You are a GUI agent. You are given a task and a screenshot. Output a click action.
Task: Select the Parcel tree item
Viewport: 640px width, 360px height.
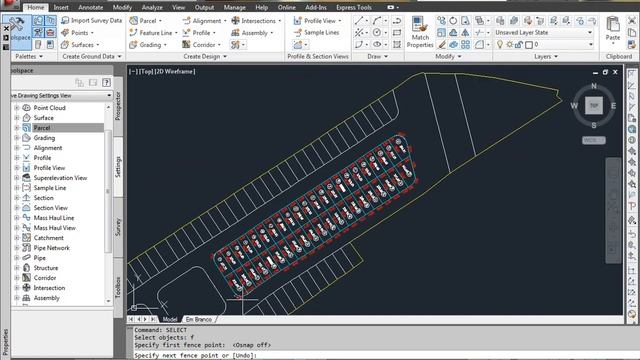[42, 128]
